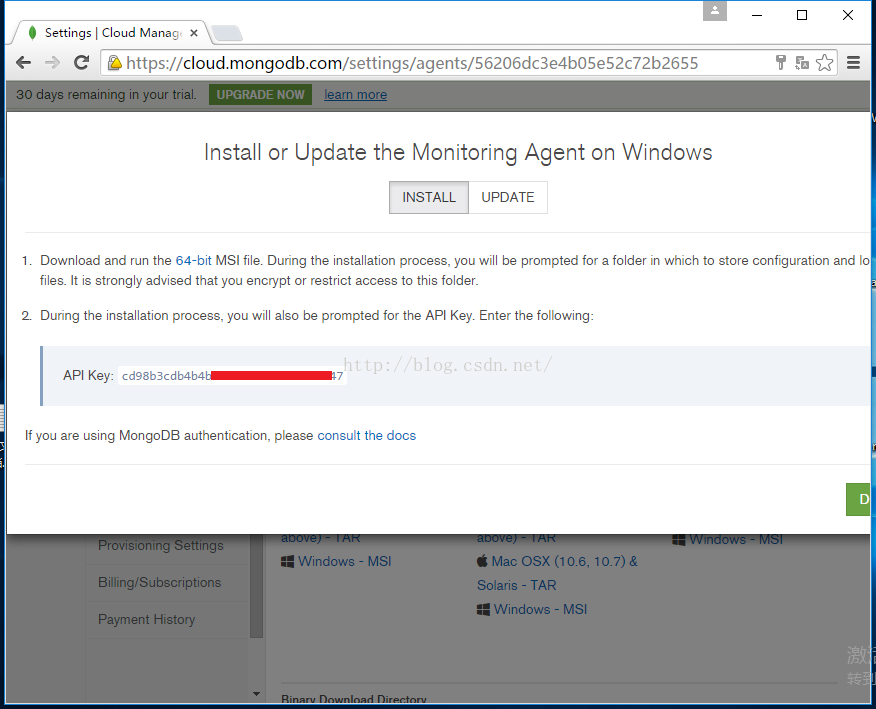This screenshot has width=876, height=709.
Task: Reload the page with the refresh icon
Action: pyautogui.click(x=82, y=63)
